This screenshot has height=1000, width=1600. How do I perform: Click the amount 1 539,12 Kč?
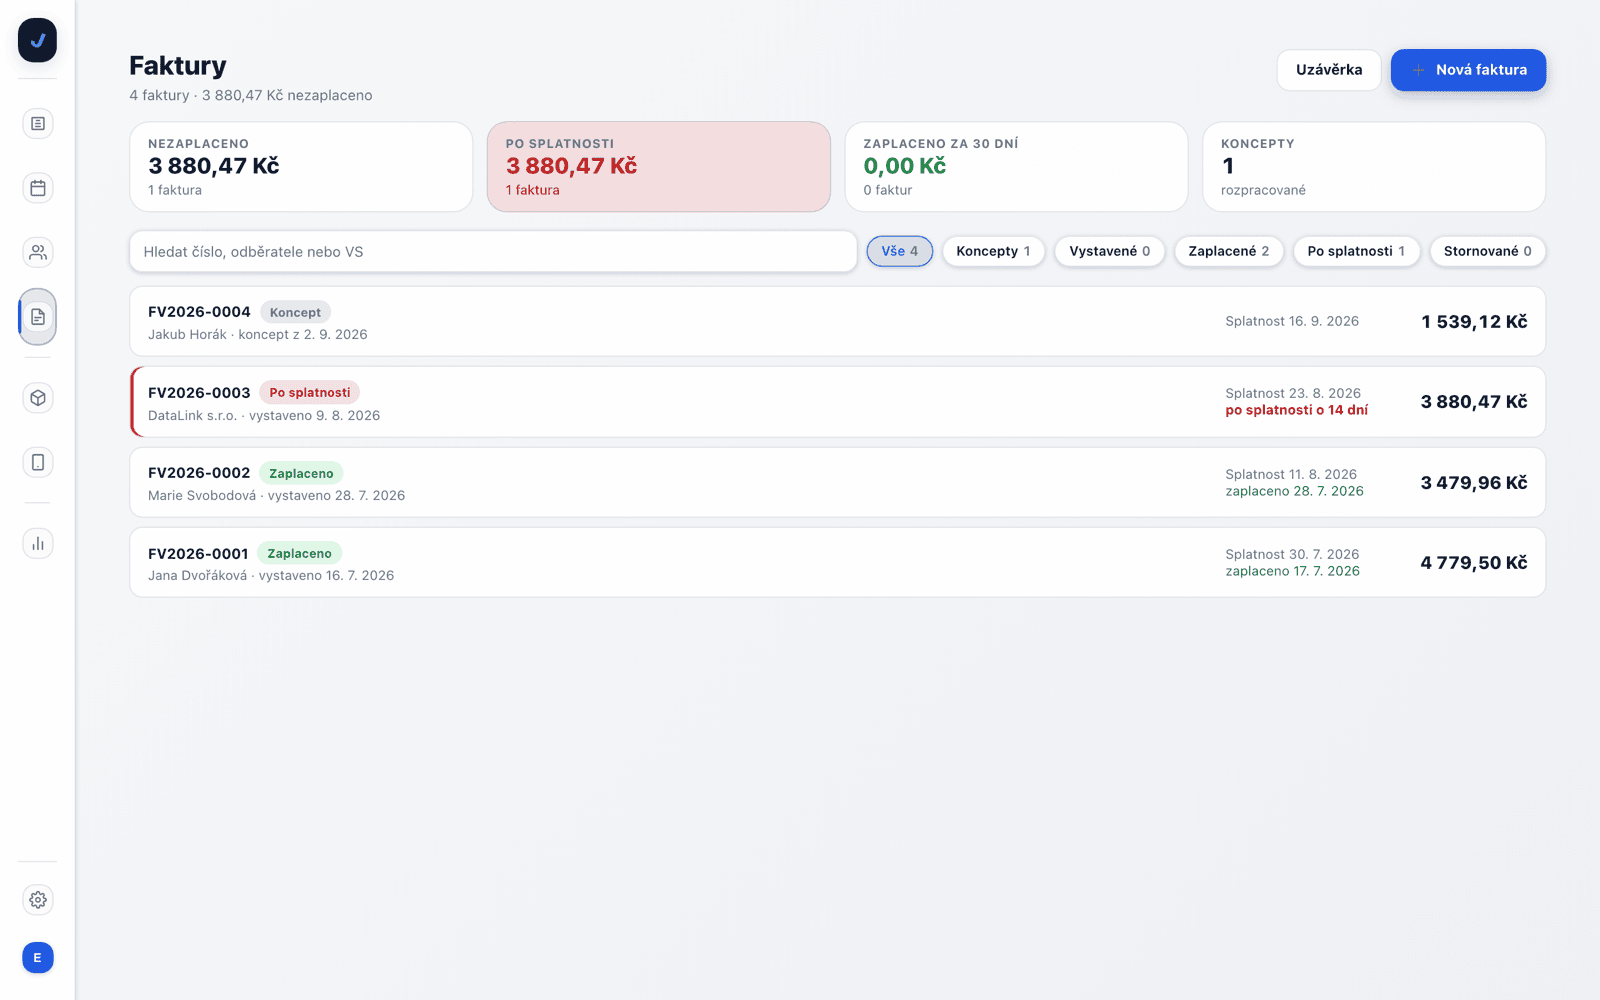click(x=1474, y=322)
